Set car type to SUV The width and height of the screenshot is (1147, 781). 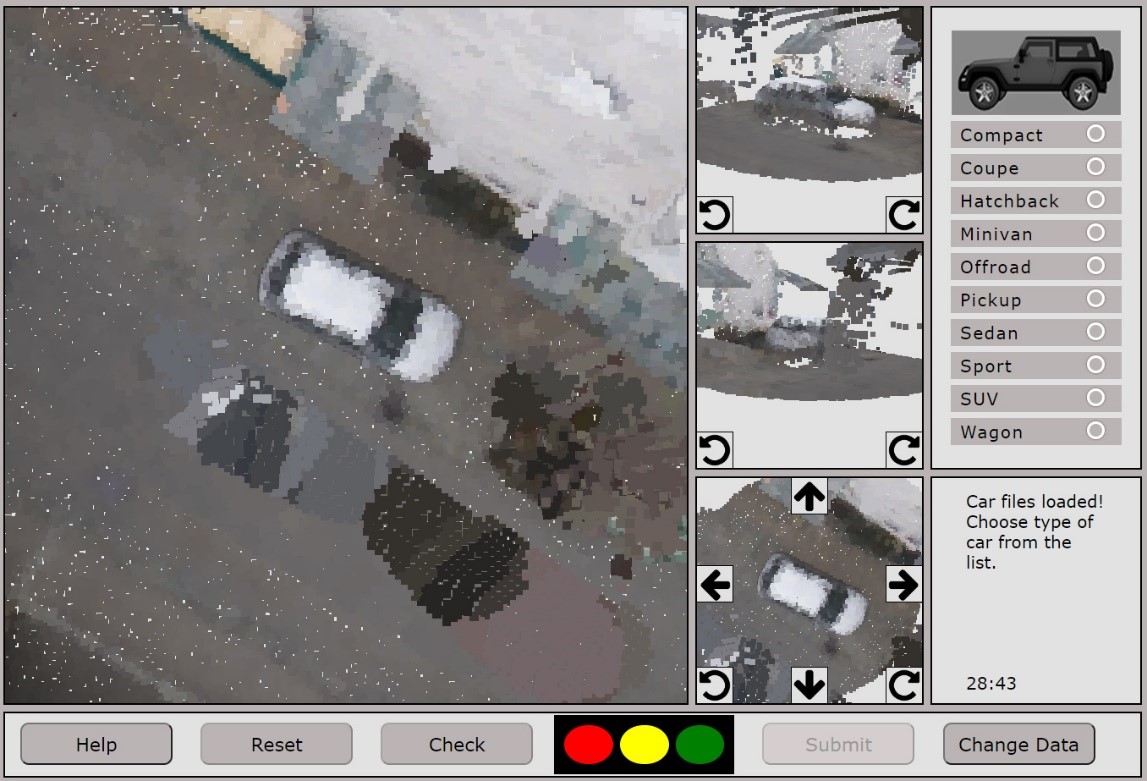[x=1036, y=399]
